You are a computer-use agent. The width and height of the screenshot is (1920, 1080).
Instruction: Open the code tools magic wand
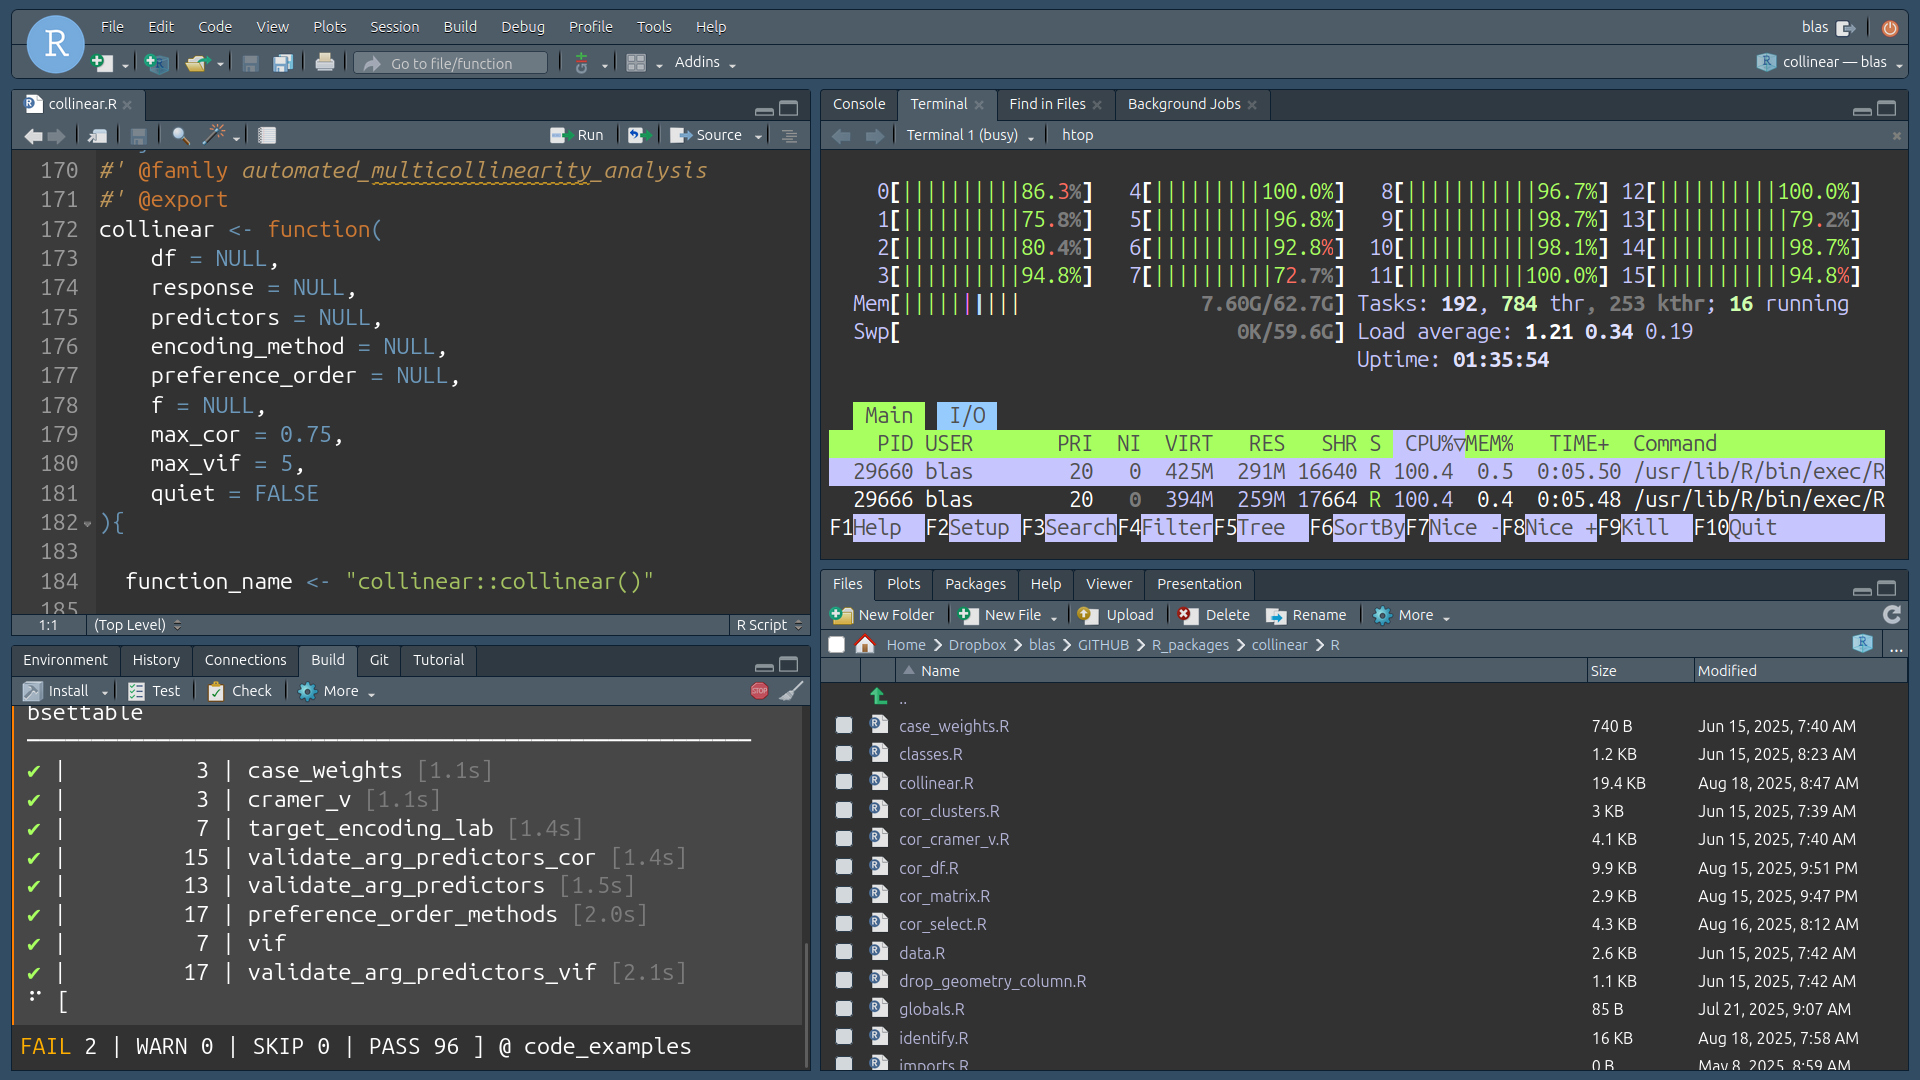pos(215,135)
